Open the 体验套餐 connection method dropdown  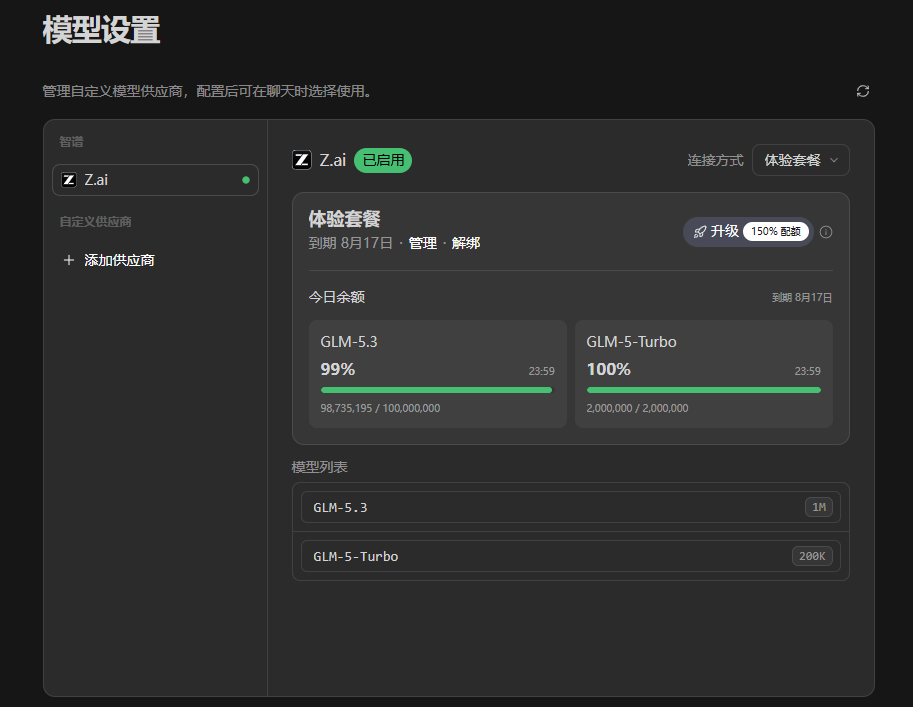pos(801,160)
